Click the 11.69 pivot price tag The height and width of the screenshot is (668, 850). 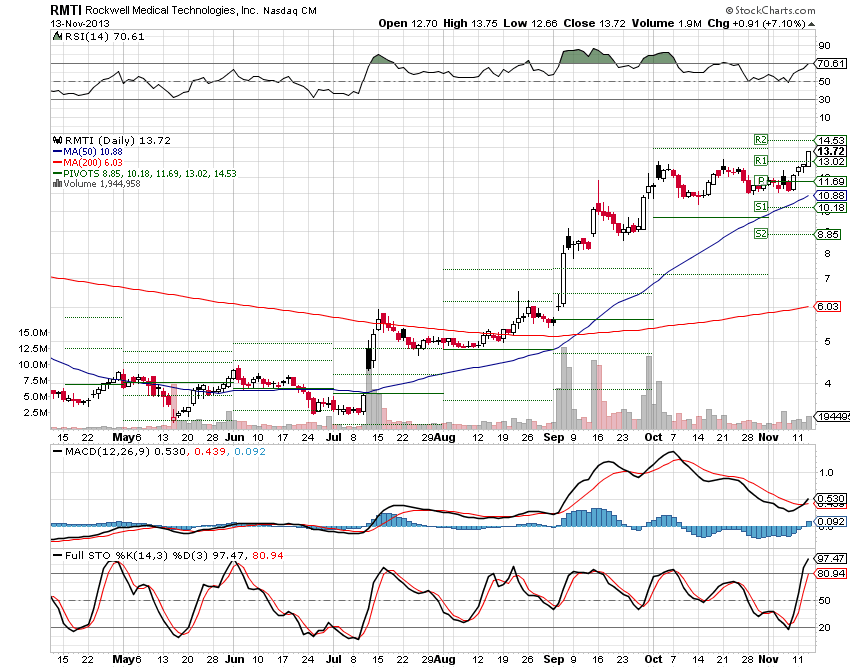[x=830, y=181]
